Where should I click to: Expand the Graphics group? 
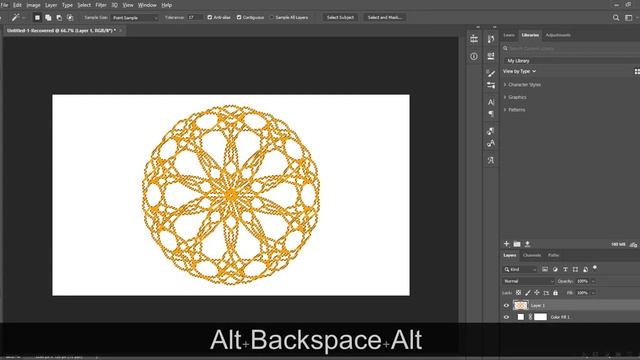tap(505, 97)
